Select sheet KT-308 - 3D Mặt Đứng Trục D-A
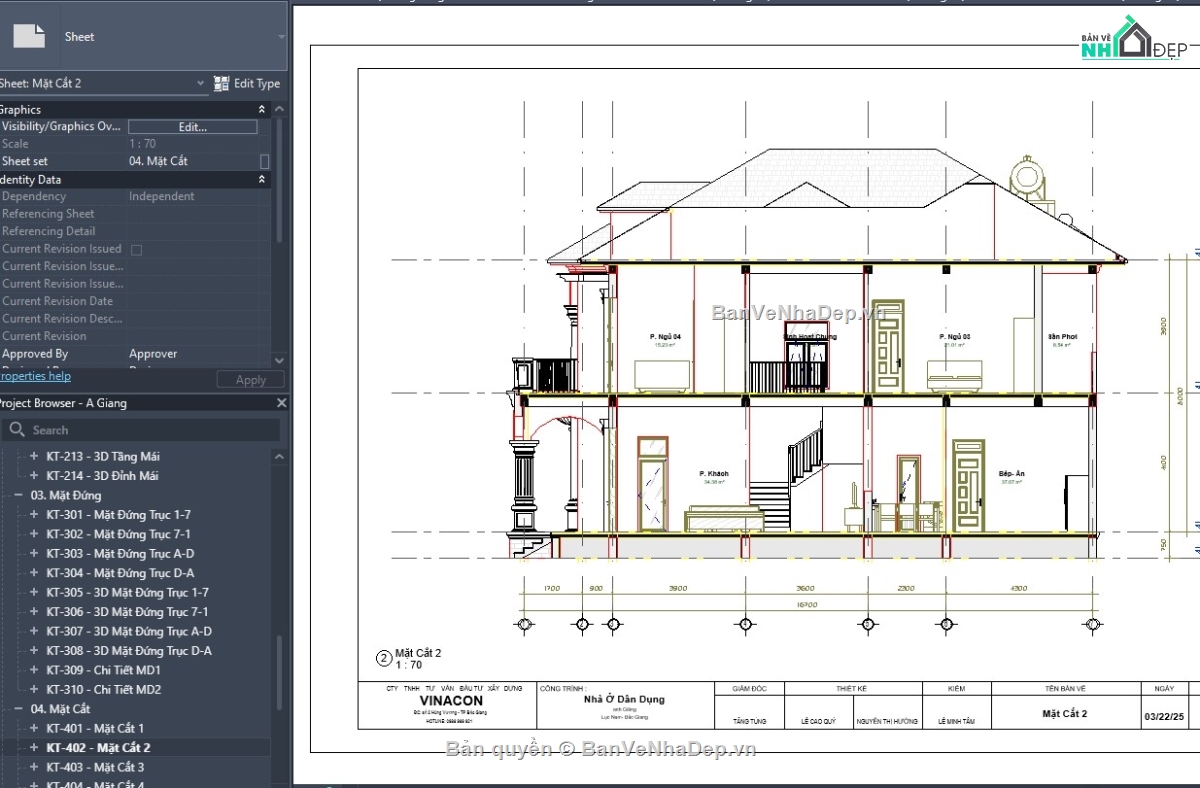 [x=129, y=651]
